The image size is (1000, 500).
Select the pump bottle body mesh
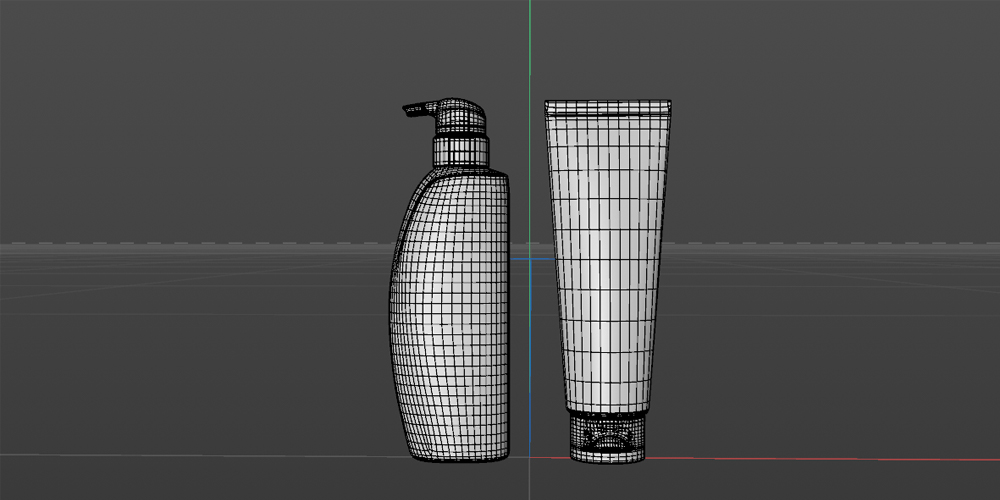450,320
